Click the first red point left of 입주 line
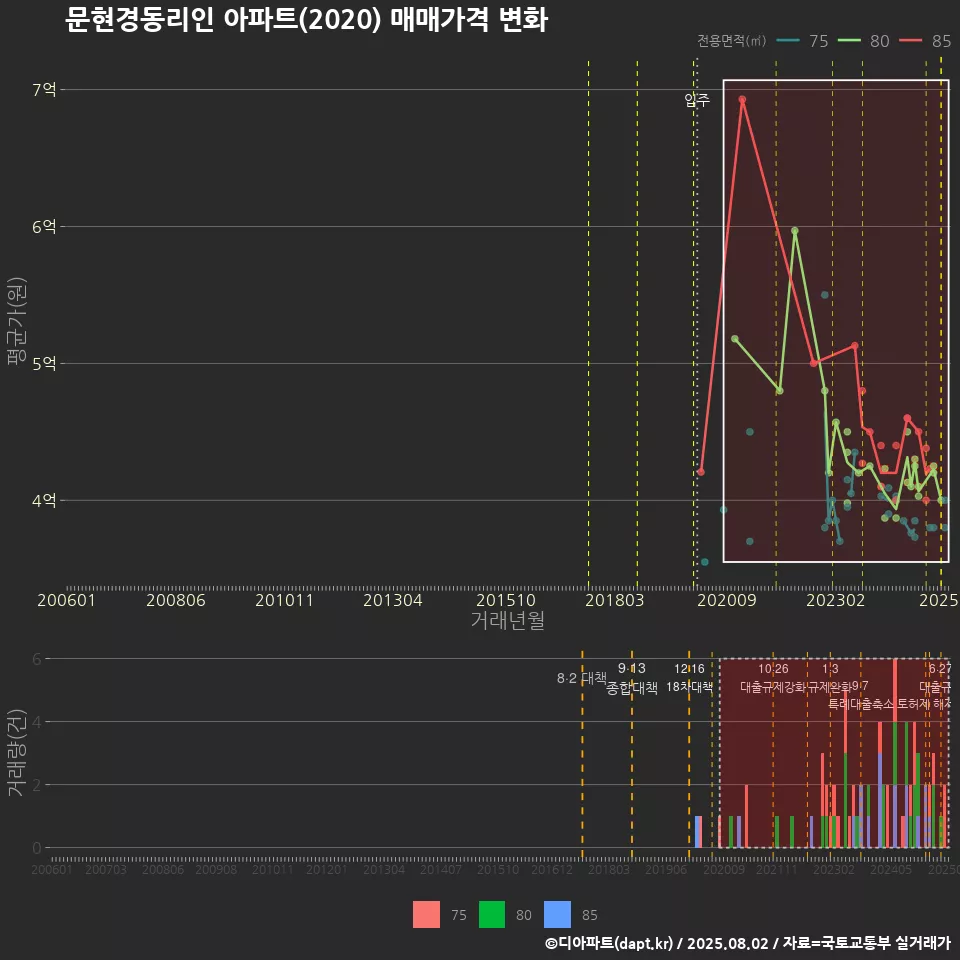The height and width of the screenshot is (960, 960). pos(701,472)
